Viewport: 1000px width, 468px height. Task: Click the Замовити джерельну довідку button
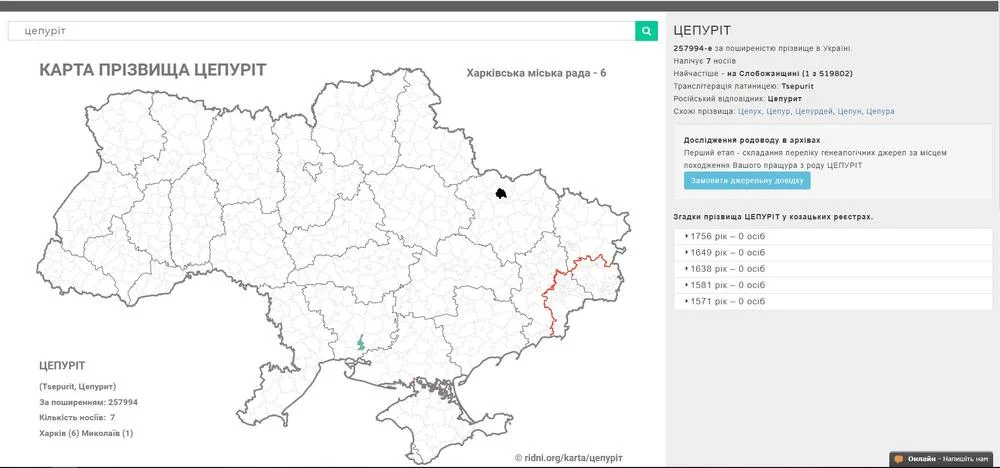747,180
